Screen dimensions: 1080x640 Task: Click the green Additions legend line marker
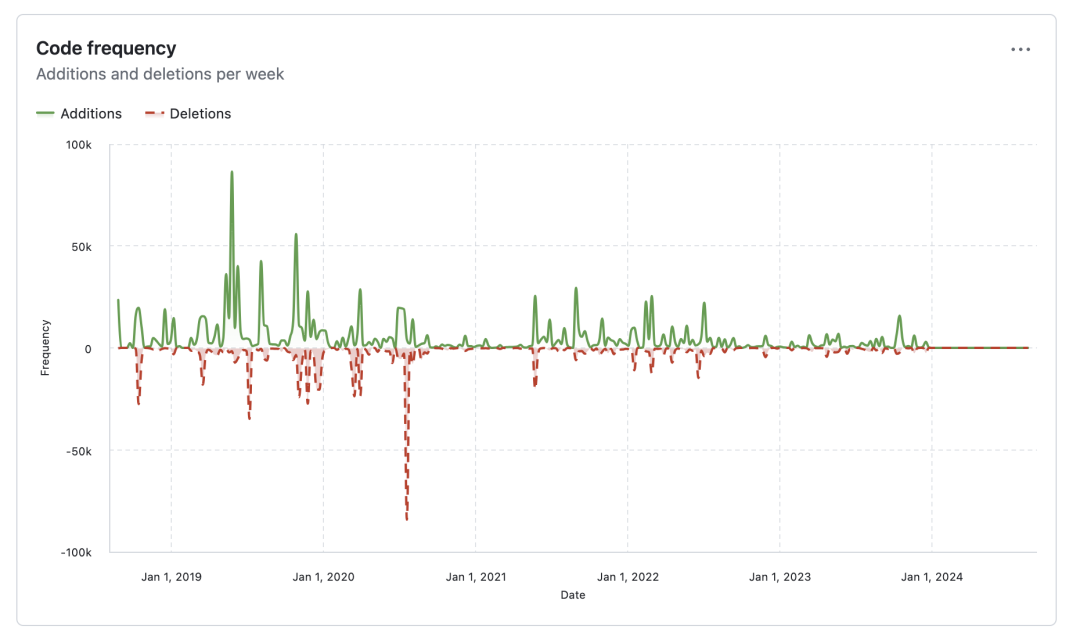pos(46,114)
